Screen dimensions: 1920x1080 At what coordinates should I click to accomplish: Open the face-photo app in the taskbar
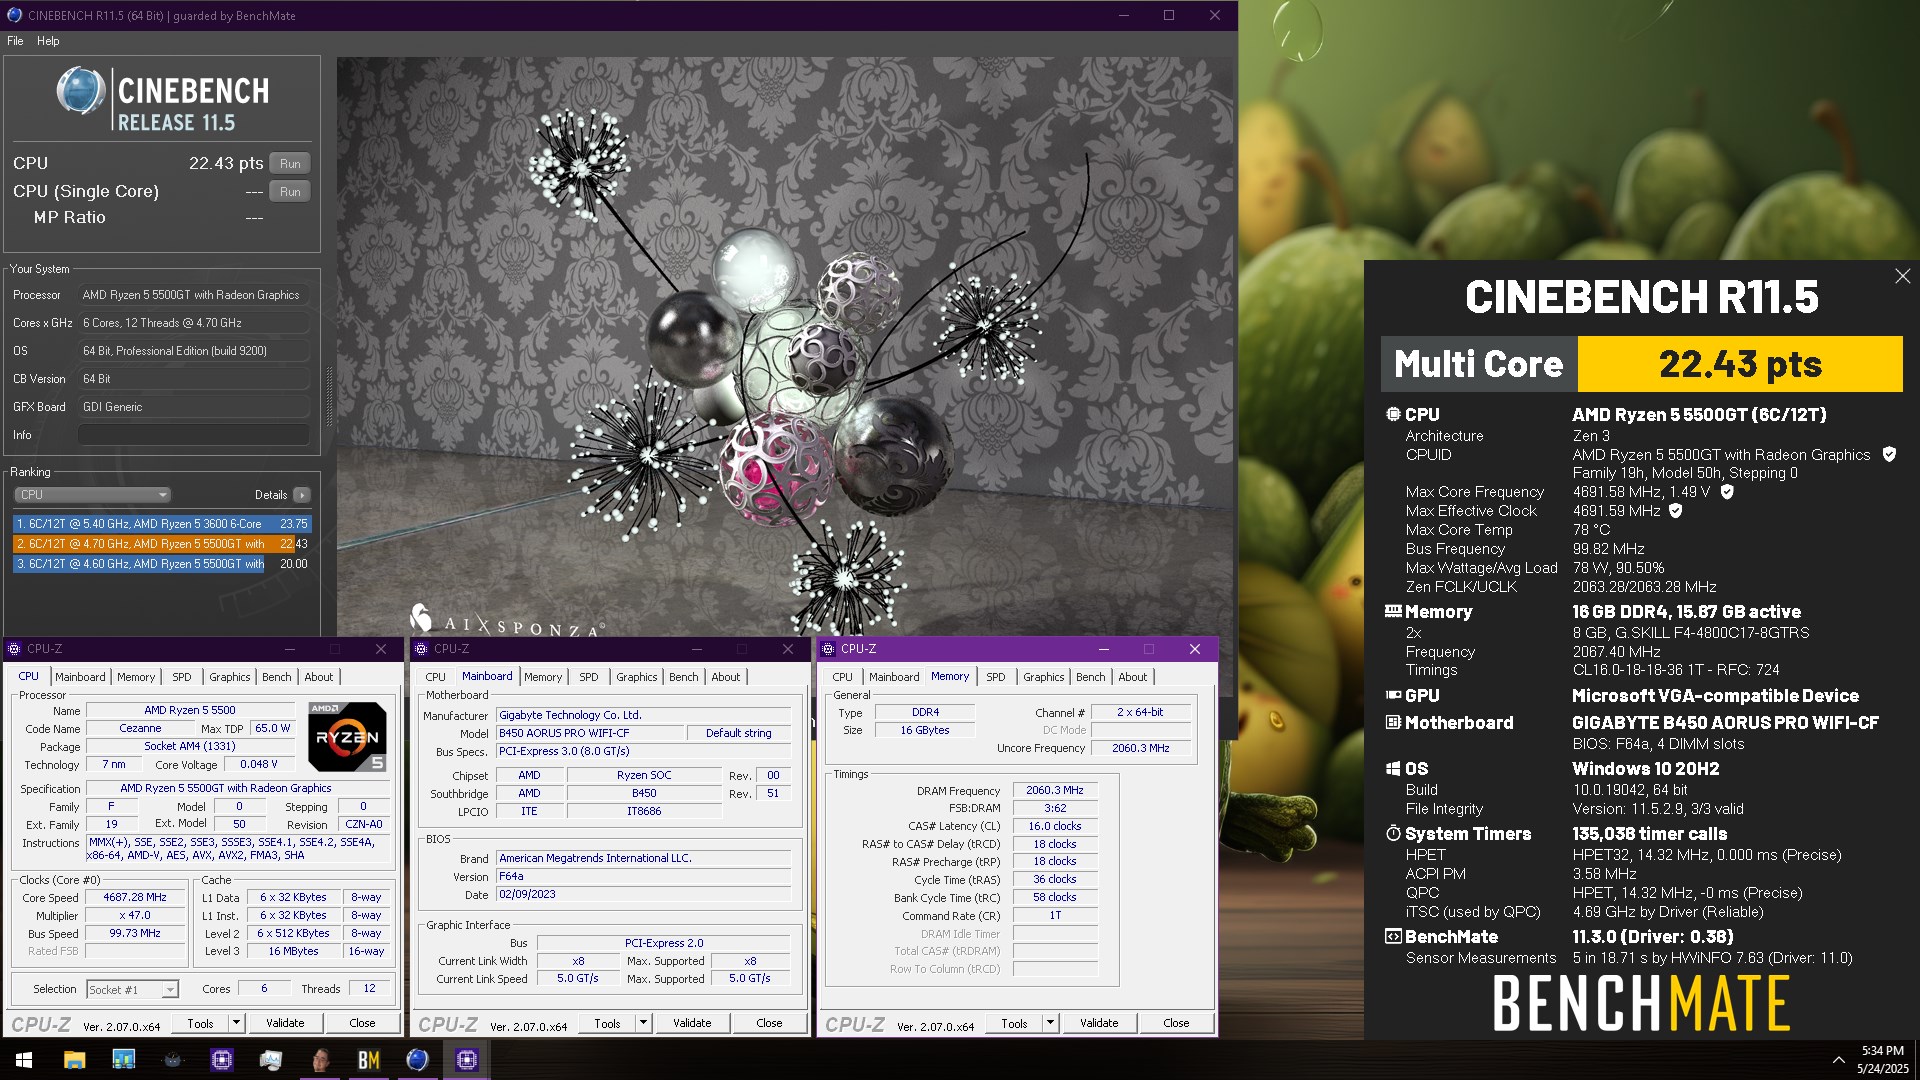click(320, 1060)
